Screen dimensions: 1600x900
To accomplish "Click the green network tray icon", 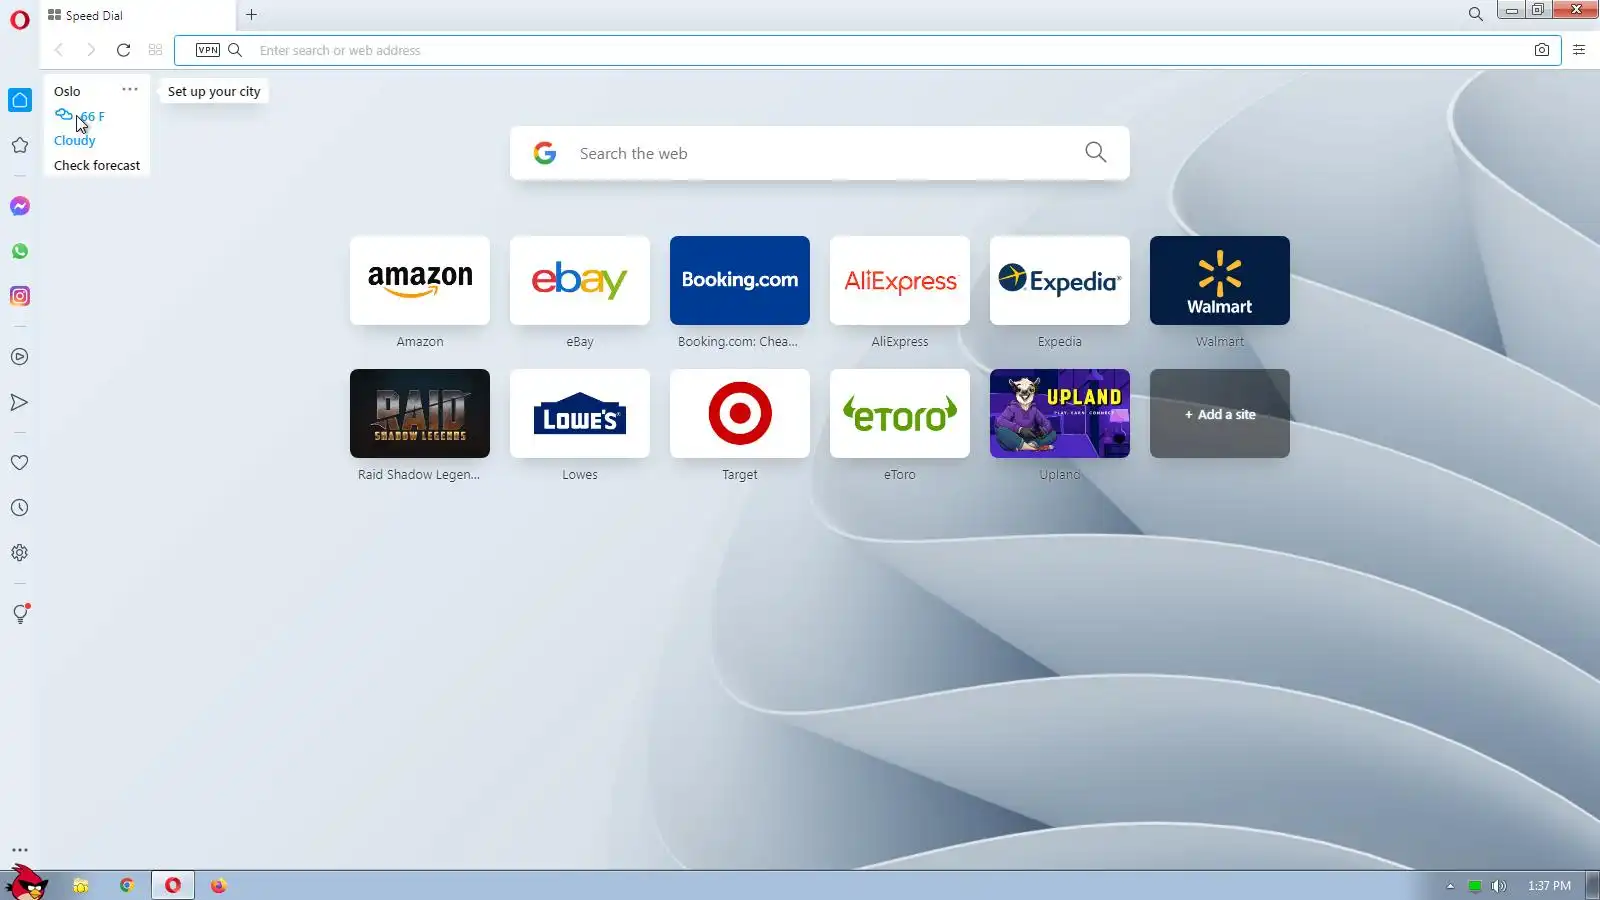I will (1475, 886).
